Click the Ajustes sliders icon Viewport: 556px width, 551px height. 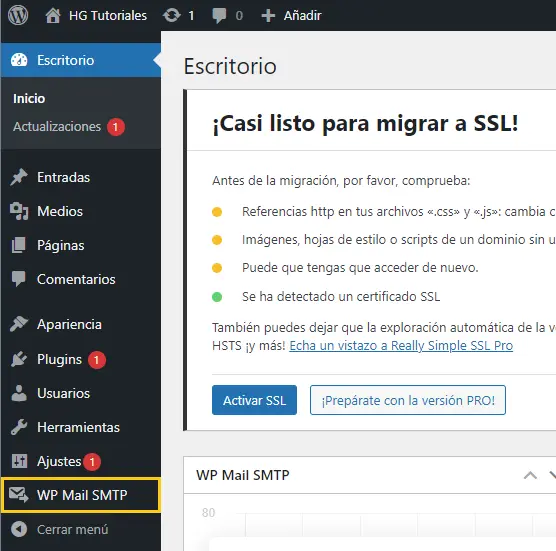[19, 461]
